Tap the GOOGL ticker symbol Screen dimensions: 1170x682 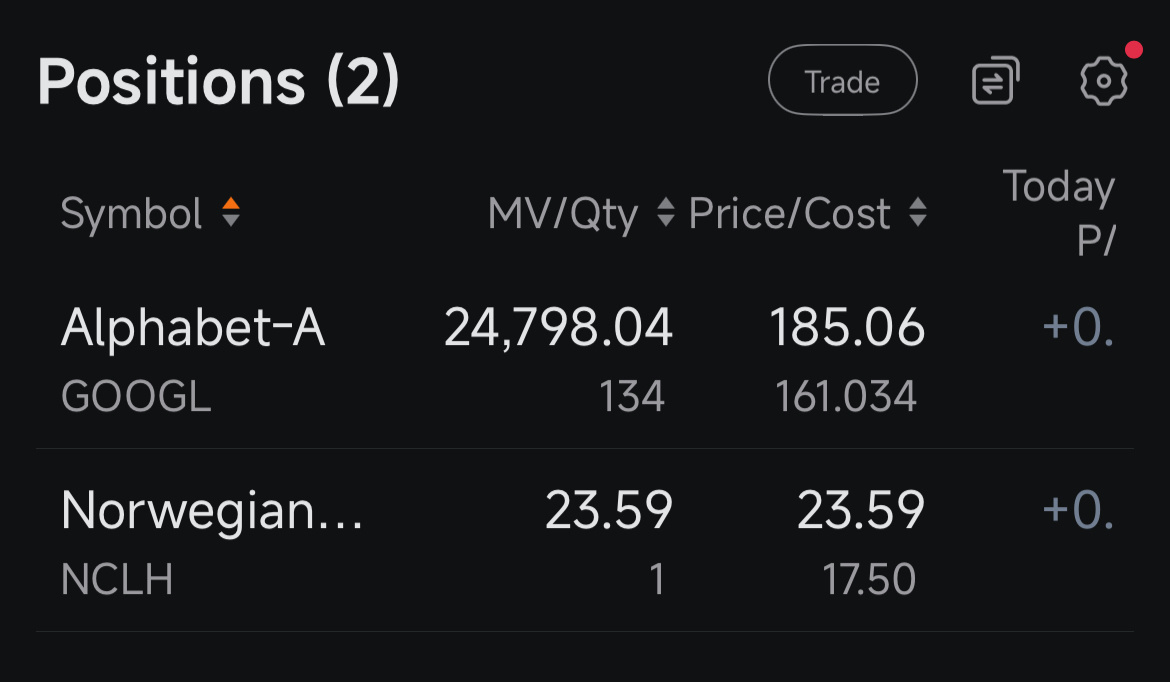(136, 398)
